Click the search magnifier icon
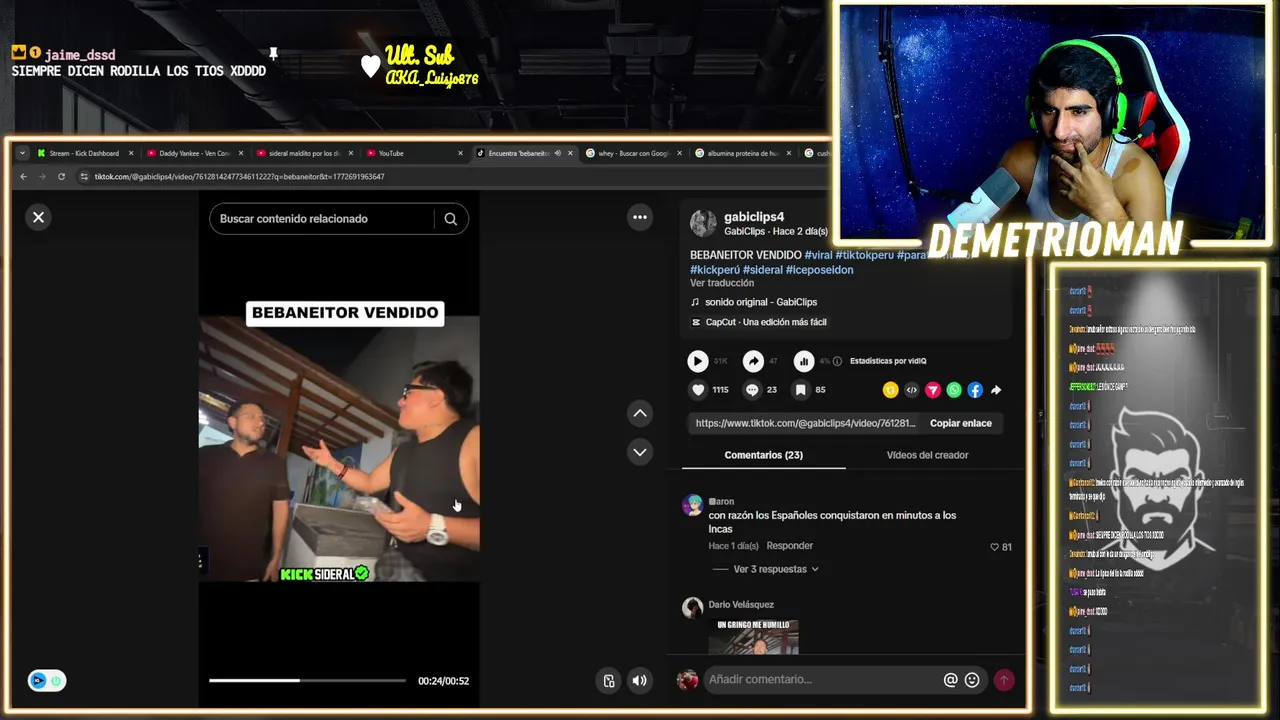Image resolution: width=1280 pixels, height=720 pixels. coord(451,219)
